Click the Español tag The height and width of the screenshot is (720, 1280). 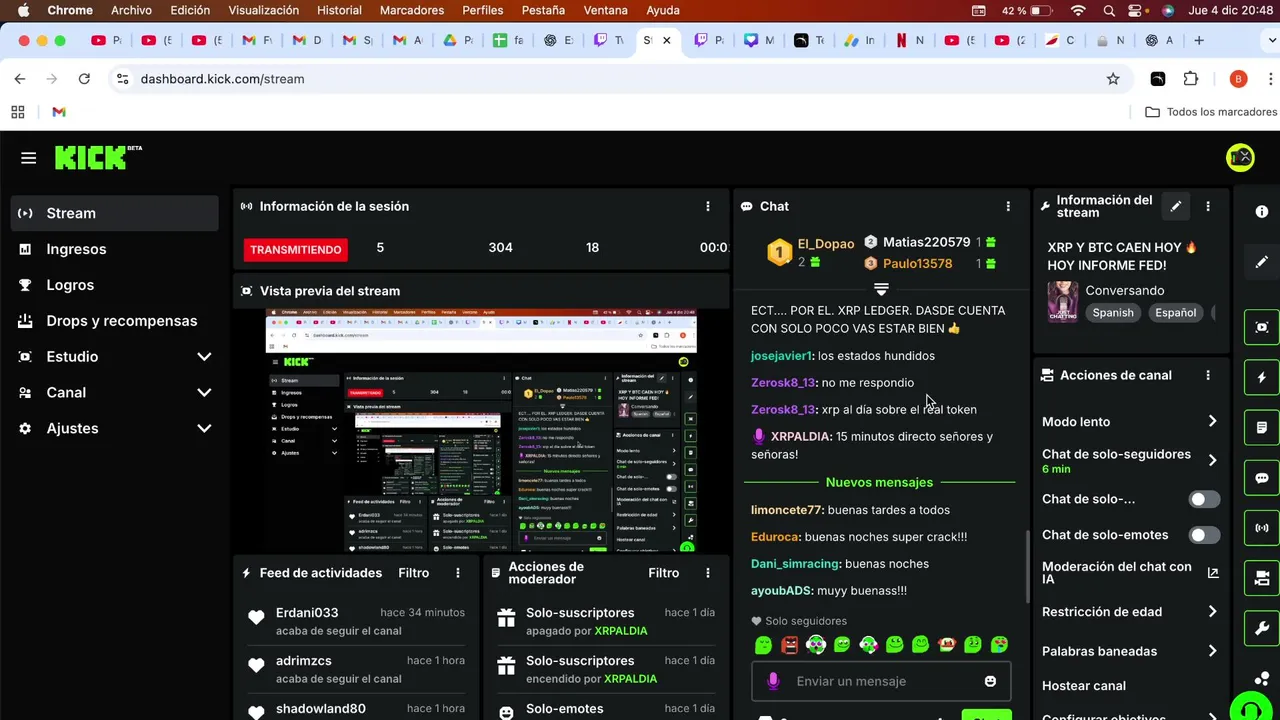[1176, 313]
